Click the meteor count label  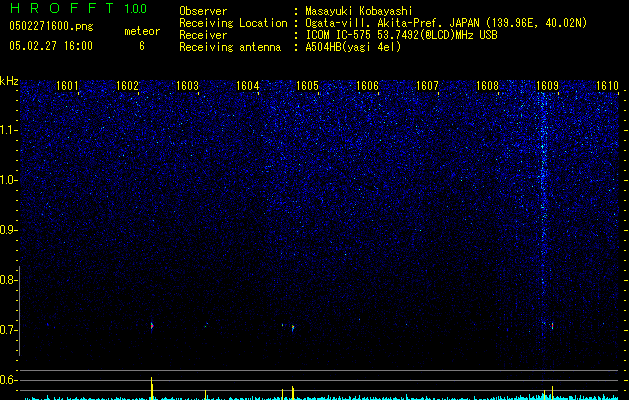click(142, 31)
